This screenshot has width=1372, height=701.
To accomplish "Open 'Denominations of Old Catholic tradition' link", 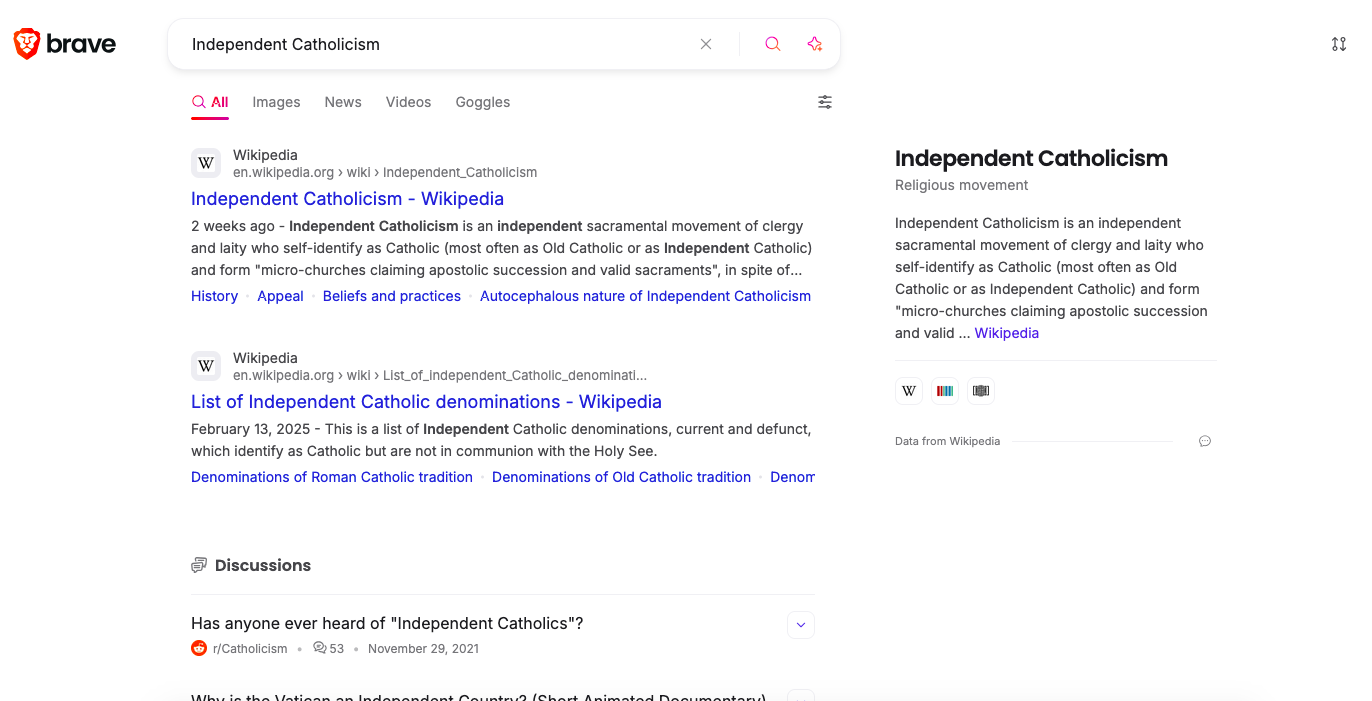I will pyautogui.click(x=621, y=477).
